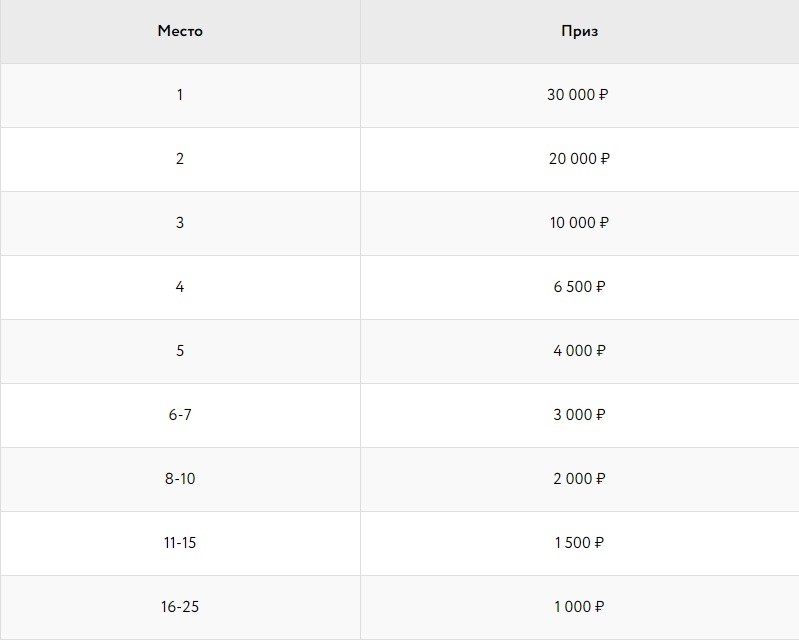Click the place 2 cell

pyautogui.click(x=180, y=159)
